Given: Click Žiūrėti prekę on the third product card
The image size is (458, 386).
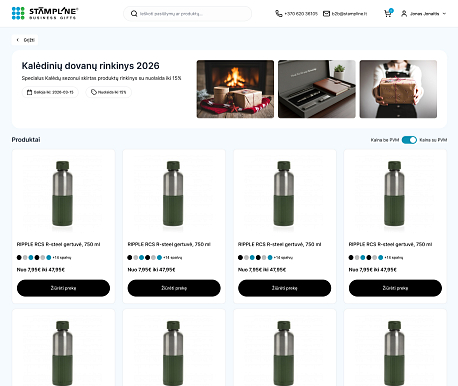Looking at the screenshot, I should pyautogui.click(x=284, y=288).
